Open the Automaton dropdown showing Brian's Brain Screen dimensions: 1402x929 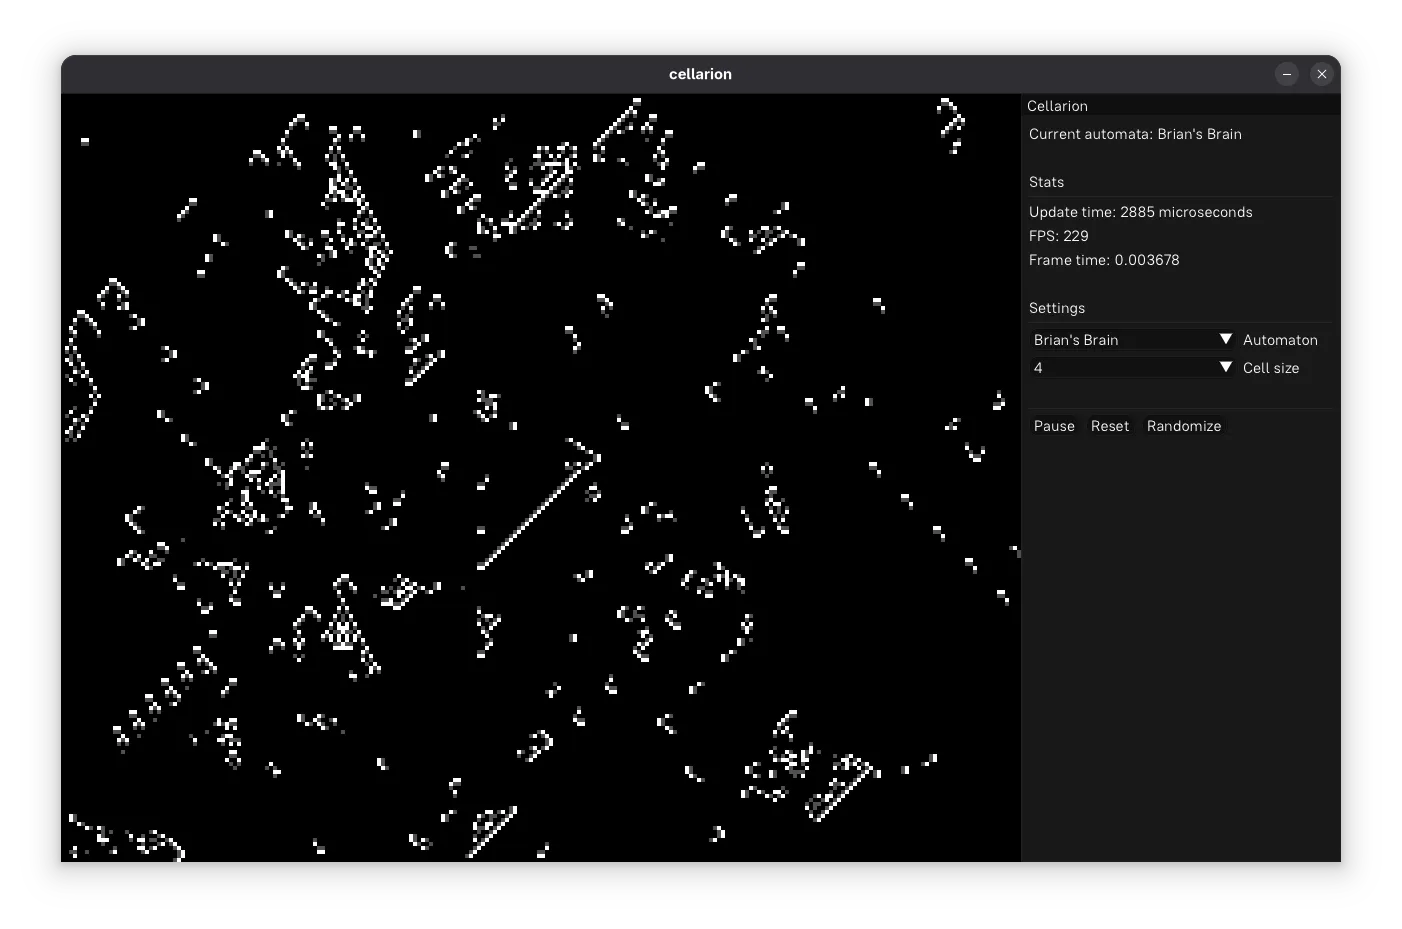point(1133,340)
